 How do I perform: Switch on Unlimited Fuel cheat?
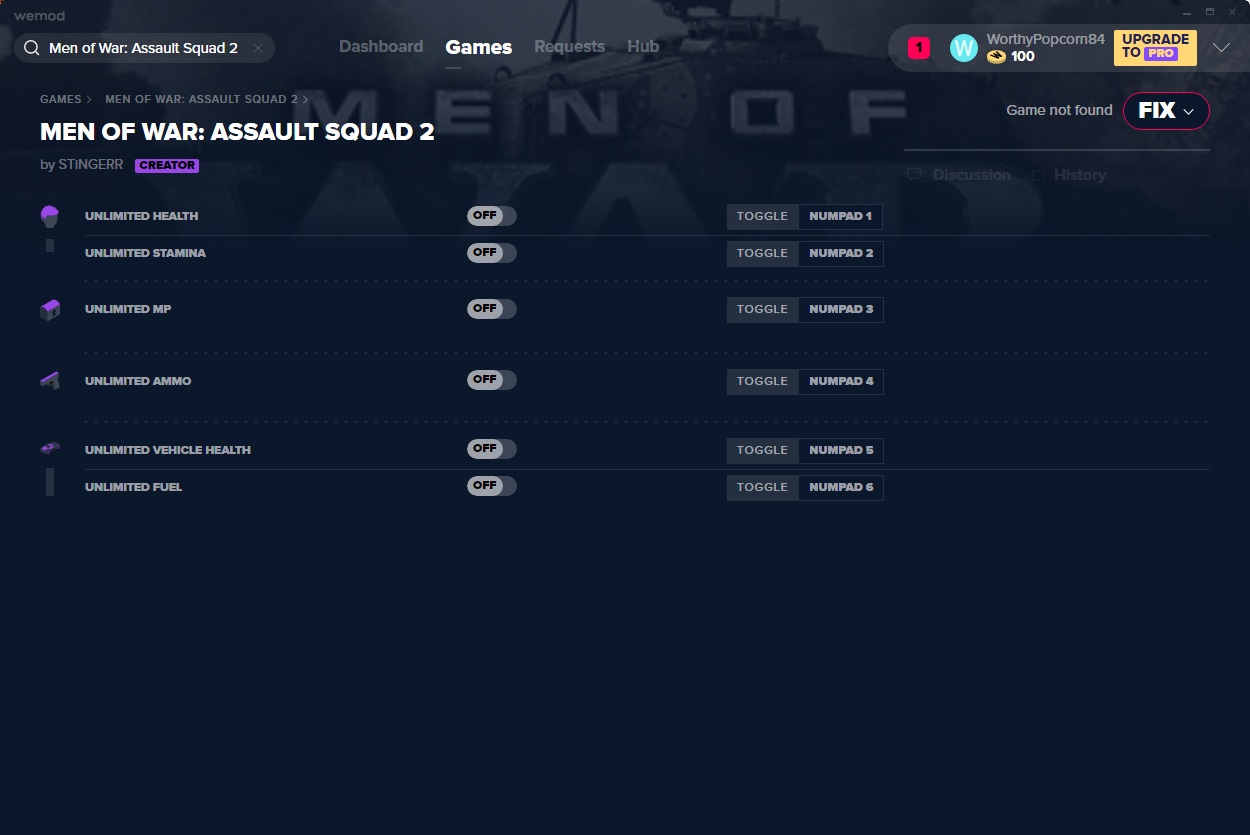[x=491, y=486]
